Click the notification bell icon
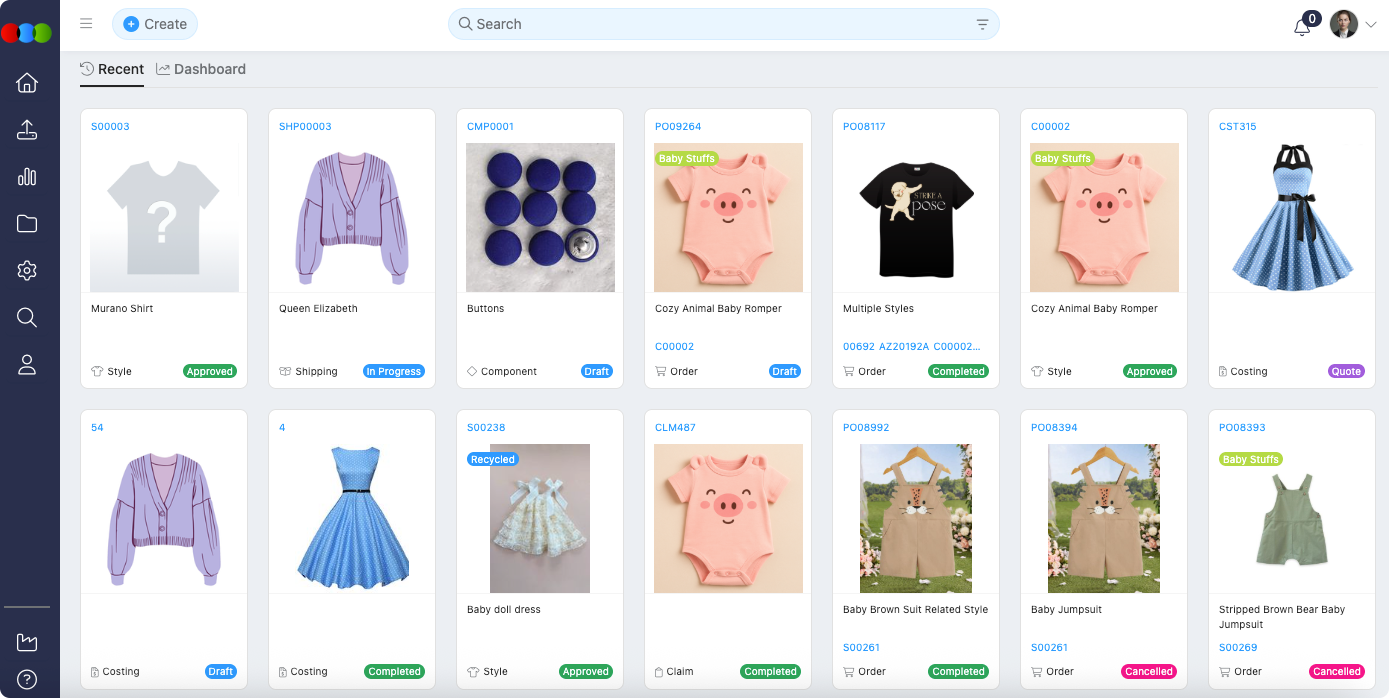 pyautogui.click(x=1302, y=27)
